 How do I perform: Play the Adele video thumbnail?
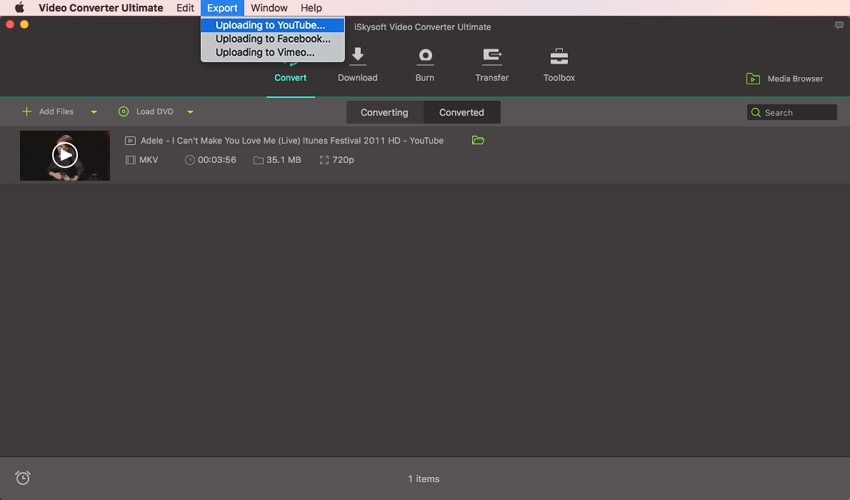[x=65, y=155]
